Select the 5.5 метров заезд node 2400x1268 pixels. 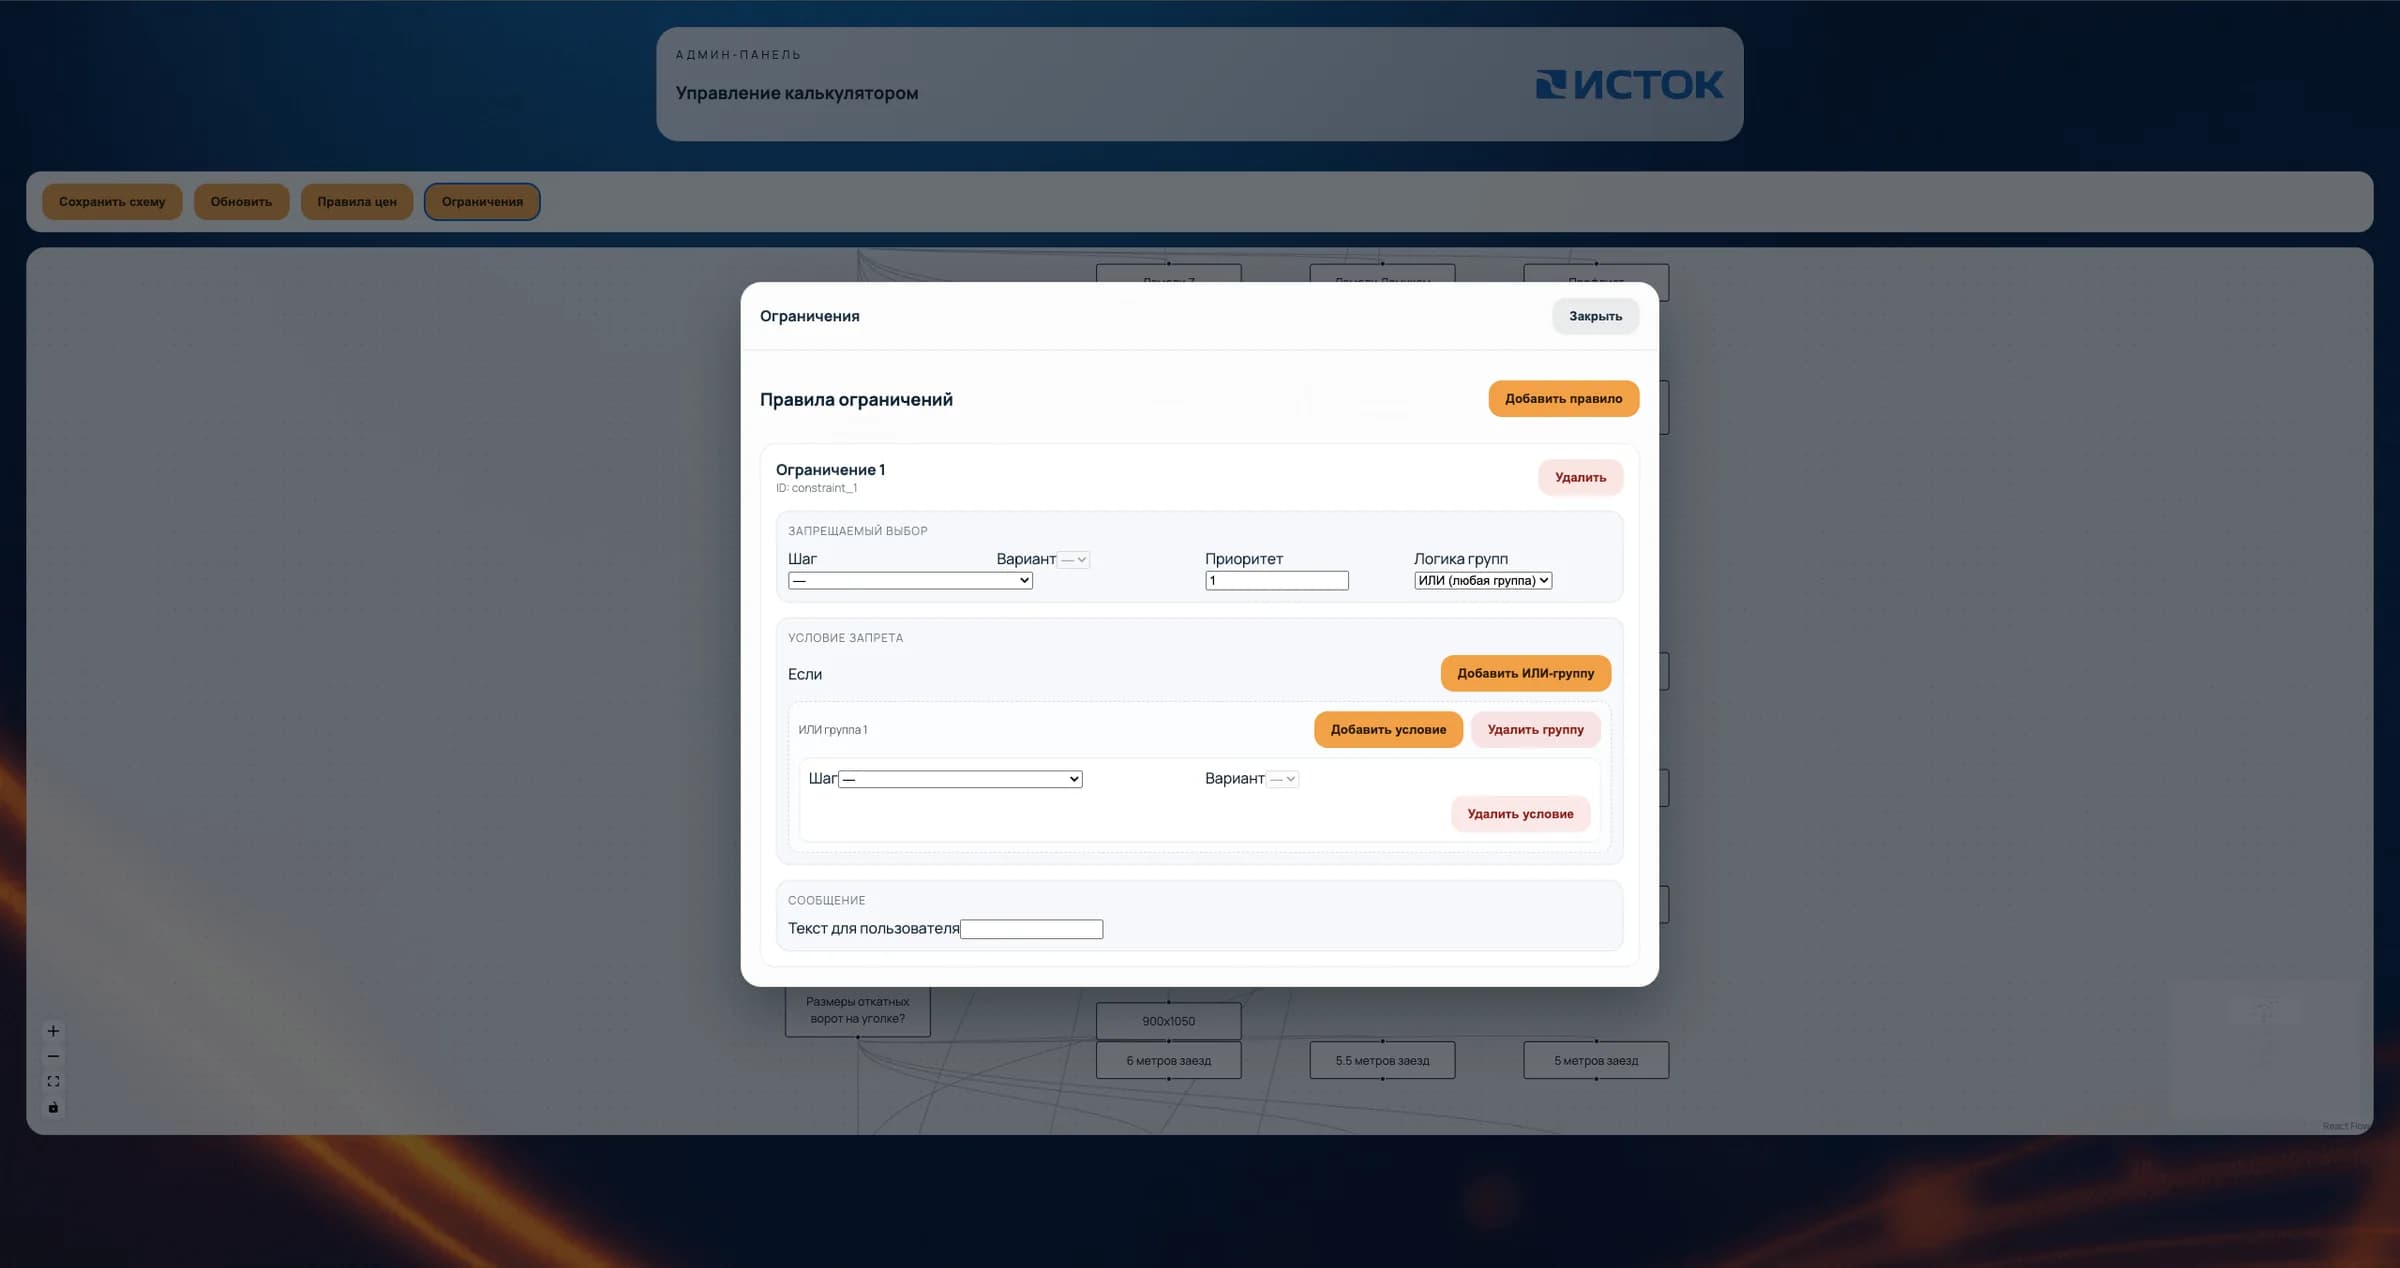[x=1382, y=1060]
